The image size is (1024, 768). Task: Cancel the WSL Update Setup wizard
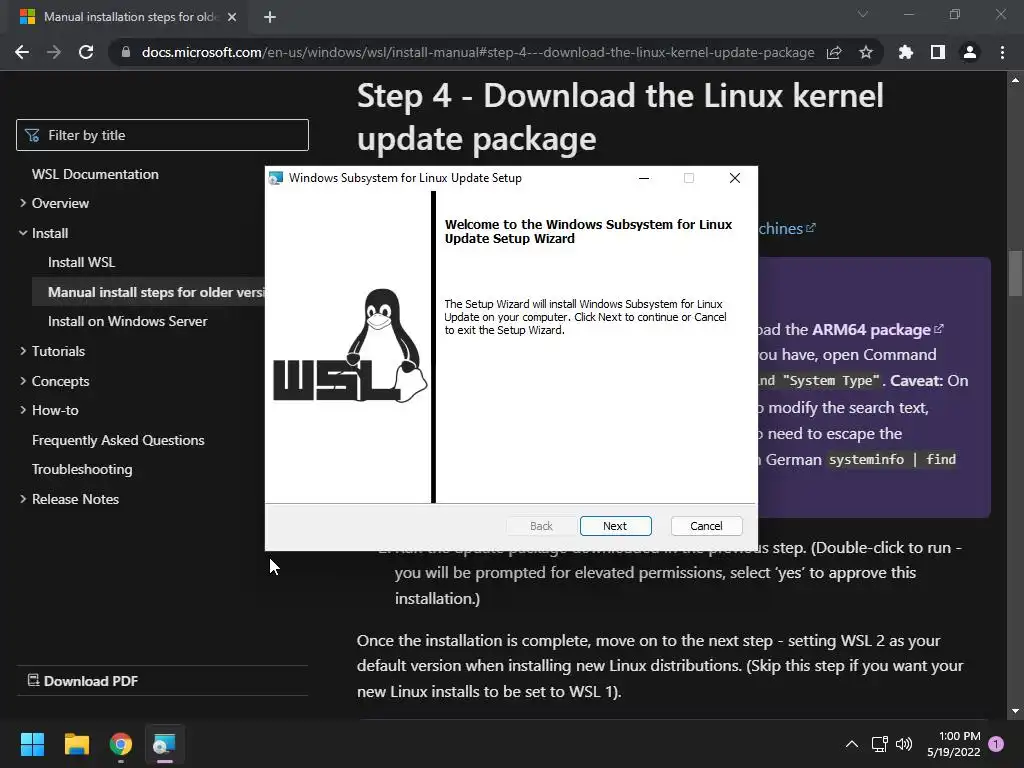pos(706,526)
